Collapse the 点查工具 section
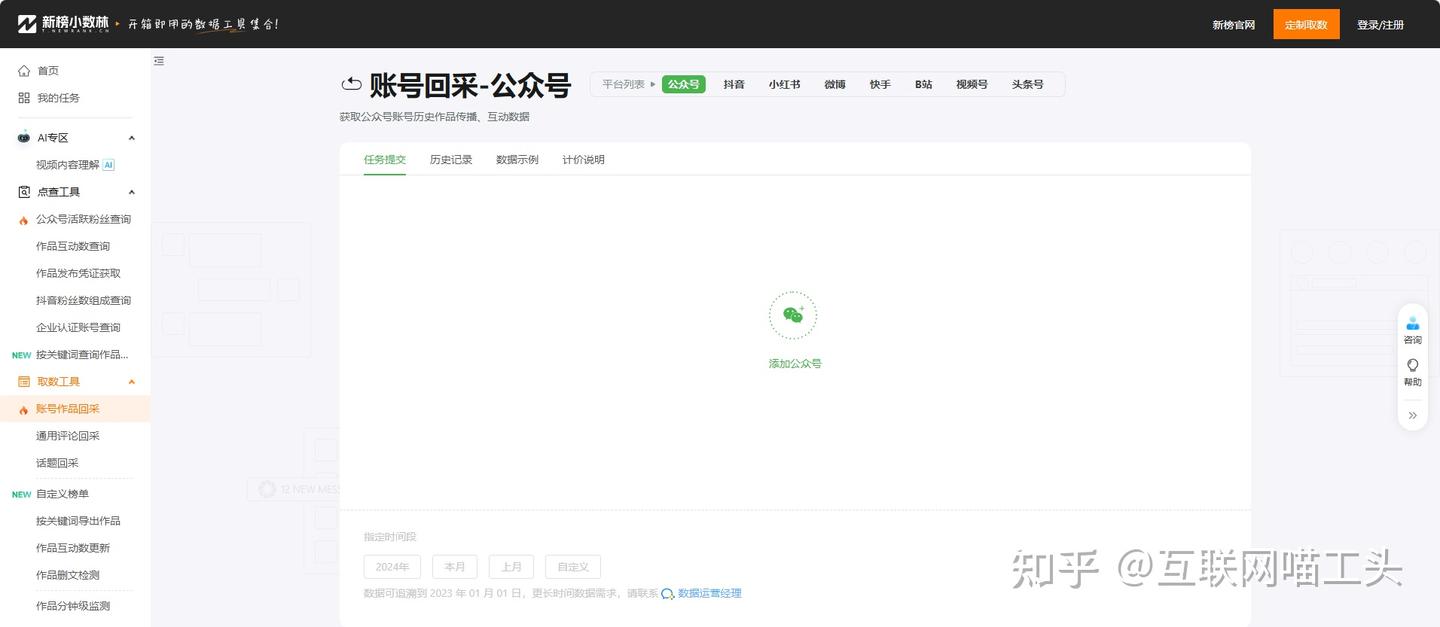 [131, 192]
